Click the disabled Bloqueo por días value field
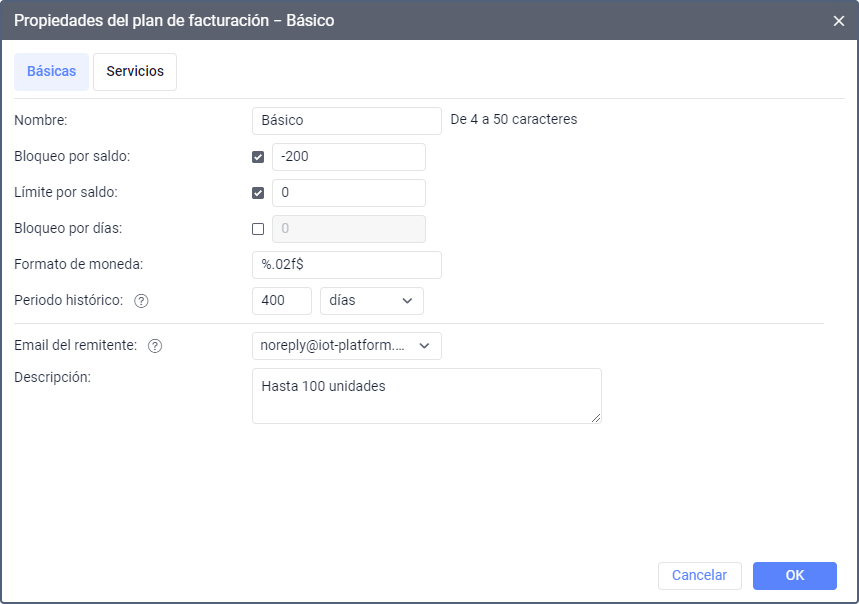The width and height of the screenshot is (859, 604). coord(349,229)
